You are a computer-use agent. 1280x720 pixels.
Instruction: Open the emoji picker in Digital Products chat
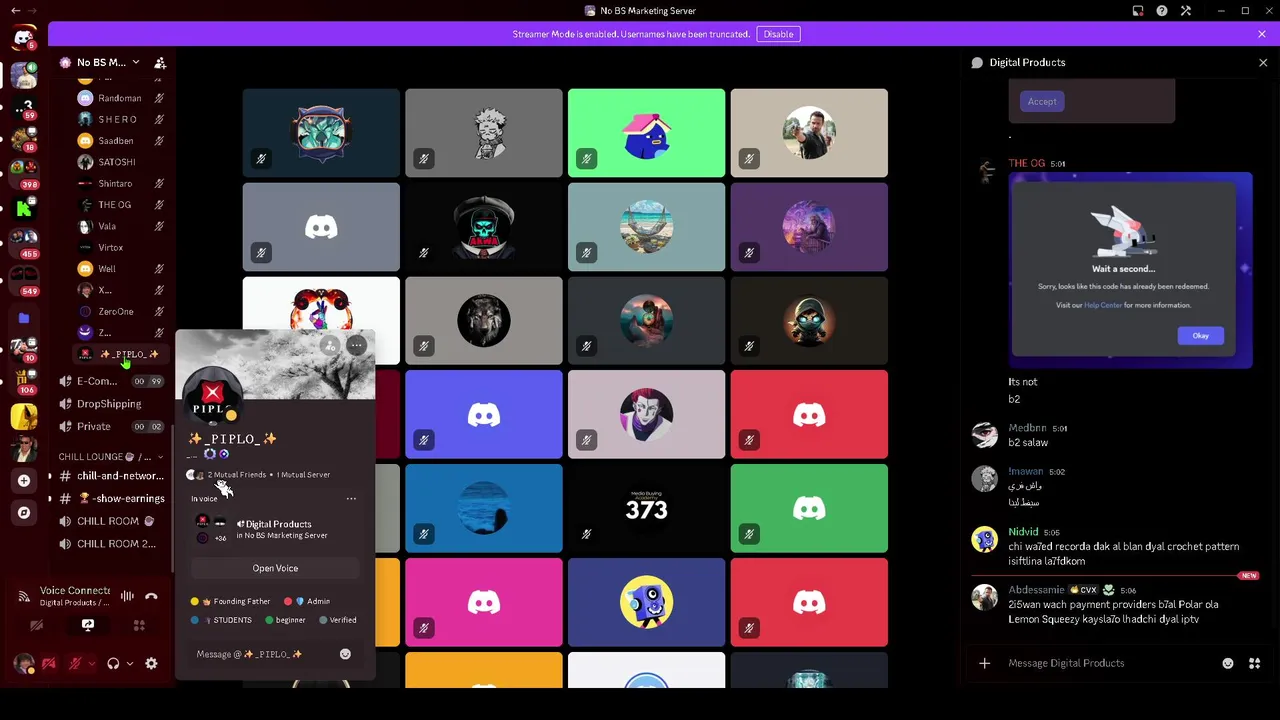pyautogui.click(x=1228, y=663)
